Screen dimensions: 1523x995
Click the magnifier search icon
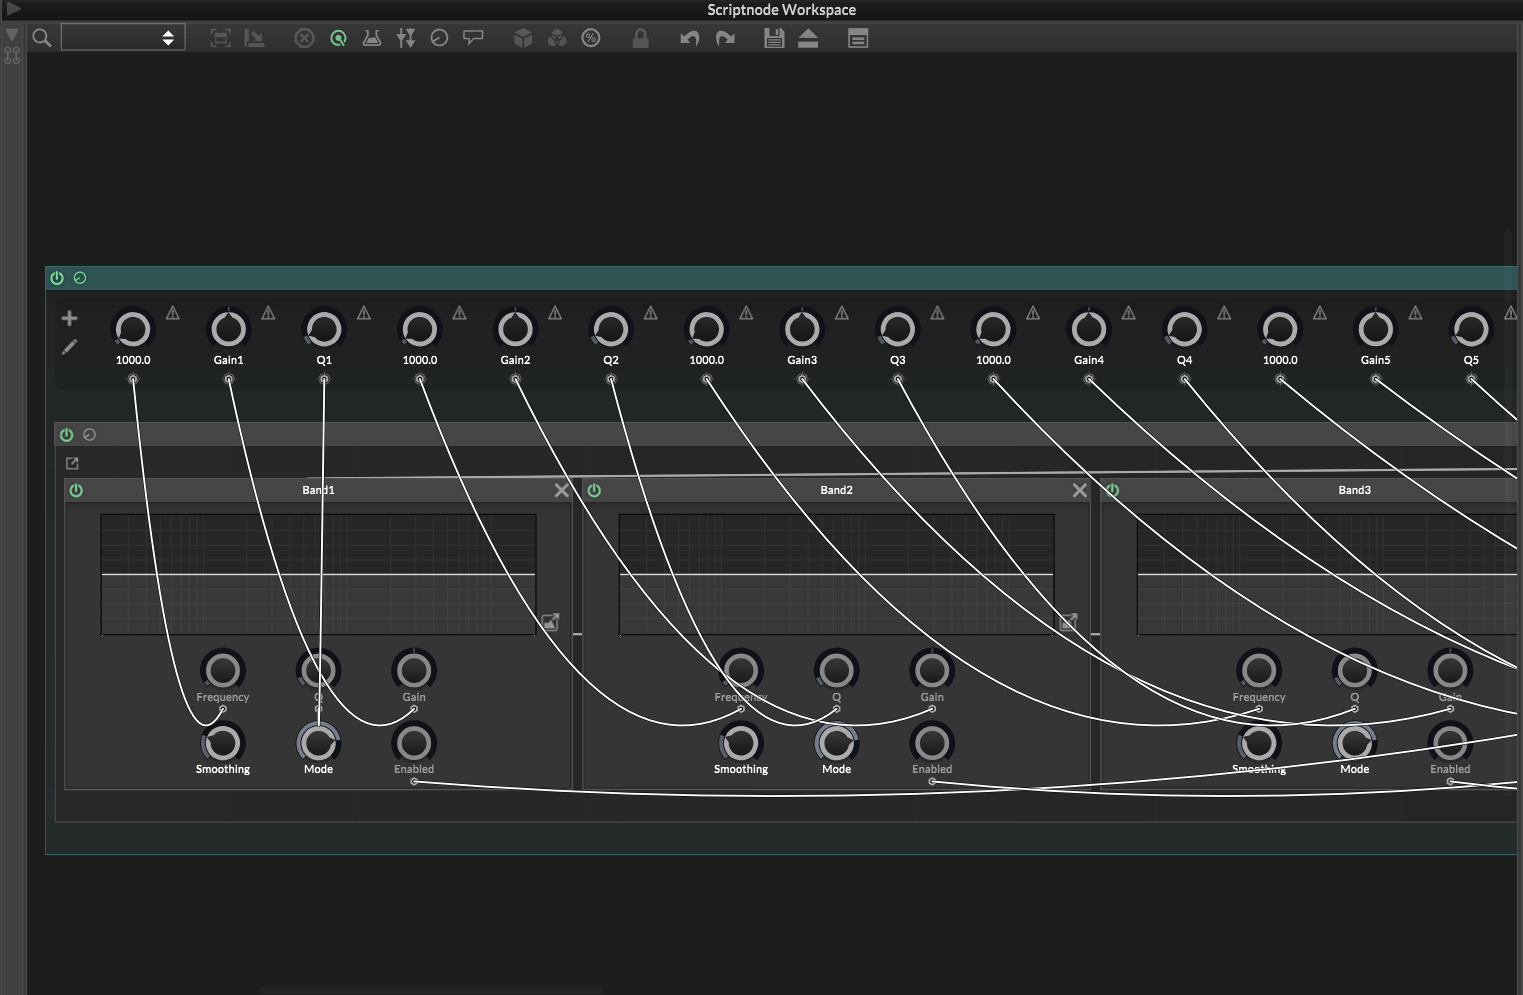[42, 38]
